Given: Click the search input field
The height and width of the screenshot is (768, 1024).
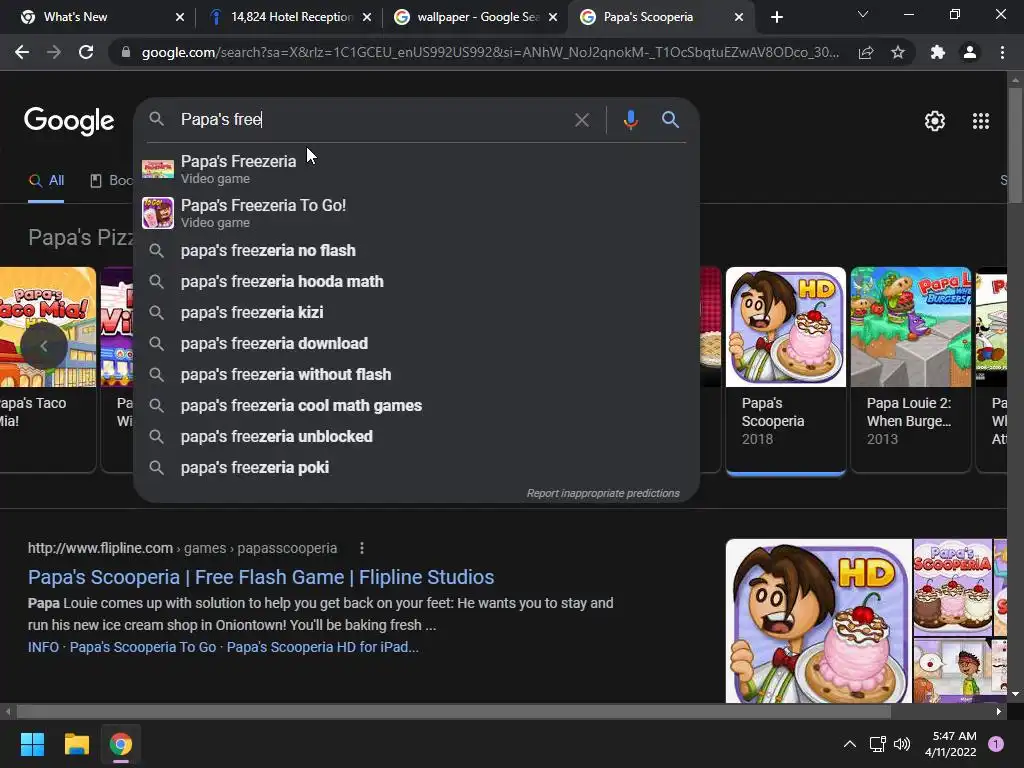Looking at the screenshot, I should pyautogui.click(x=372, y=120).
